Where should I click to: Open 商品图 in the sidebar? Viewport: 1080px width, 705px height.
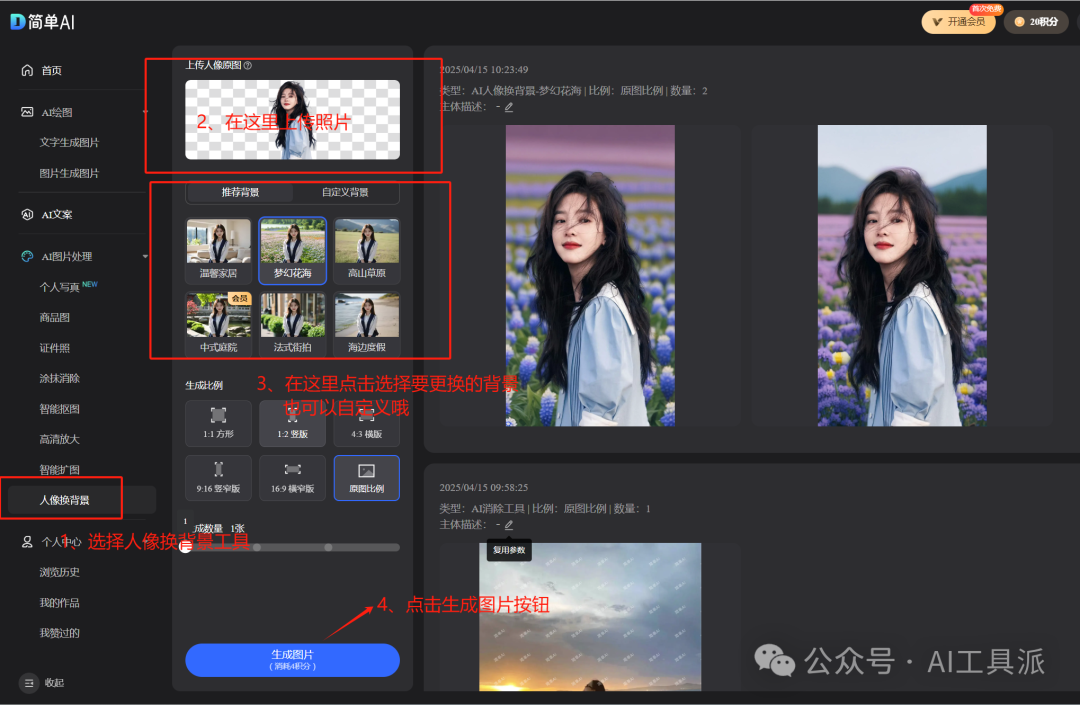point(54,317)
